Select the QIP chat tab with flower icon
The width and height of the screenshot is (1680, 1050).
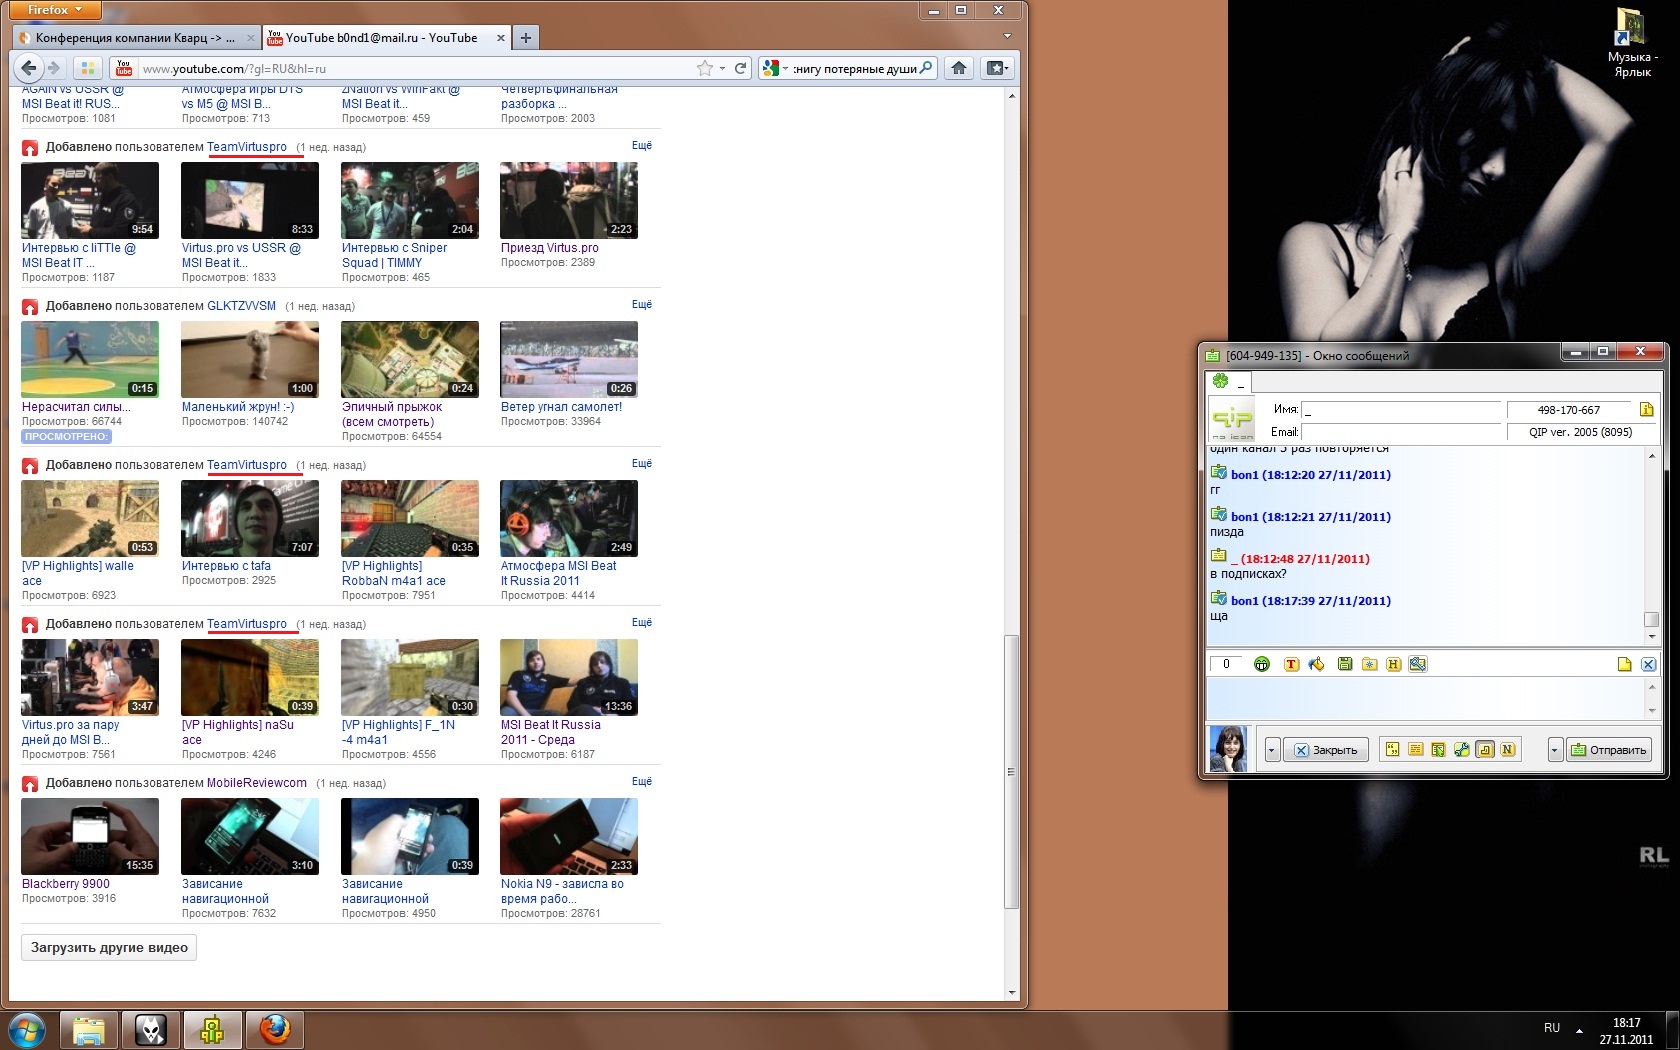pyautogui.click(x=1228, y=382)
